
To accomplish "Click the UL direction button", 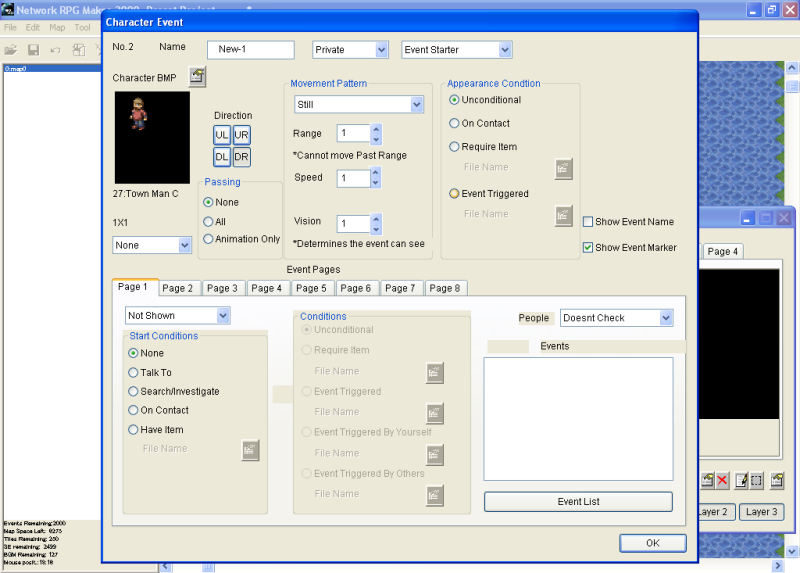I will pos(222,135).
